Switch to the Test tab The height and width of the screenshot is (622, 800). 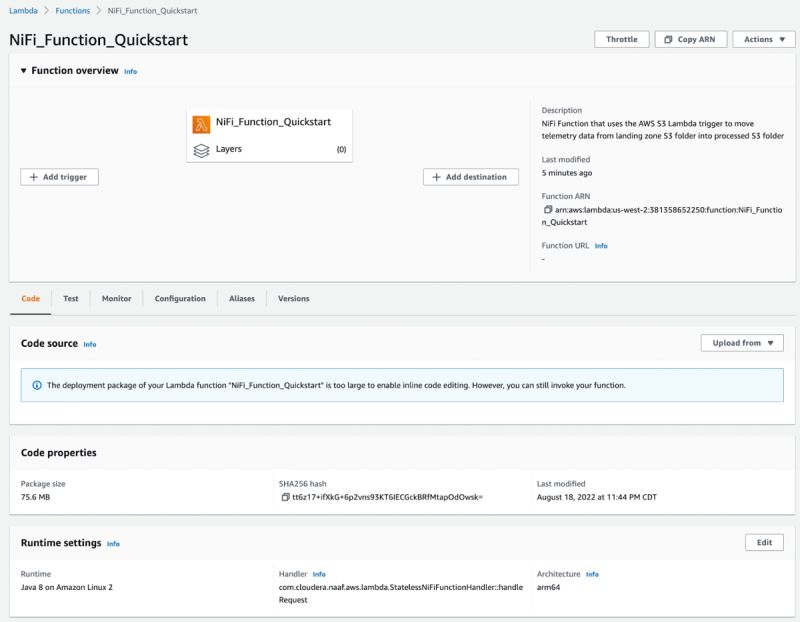(71, 299)
